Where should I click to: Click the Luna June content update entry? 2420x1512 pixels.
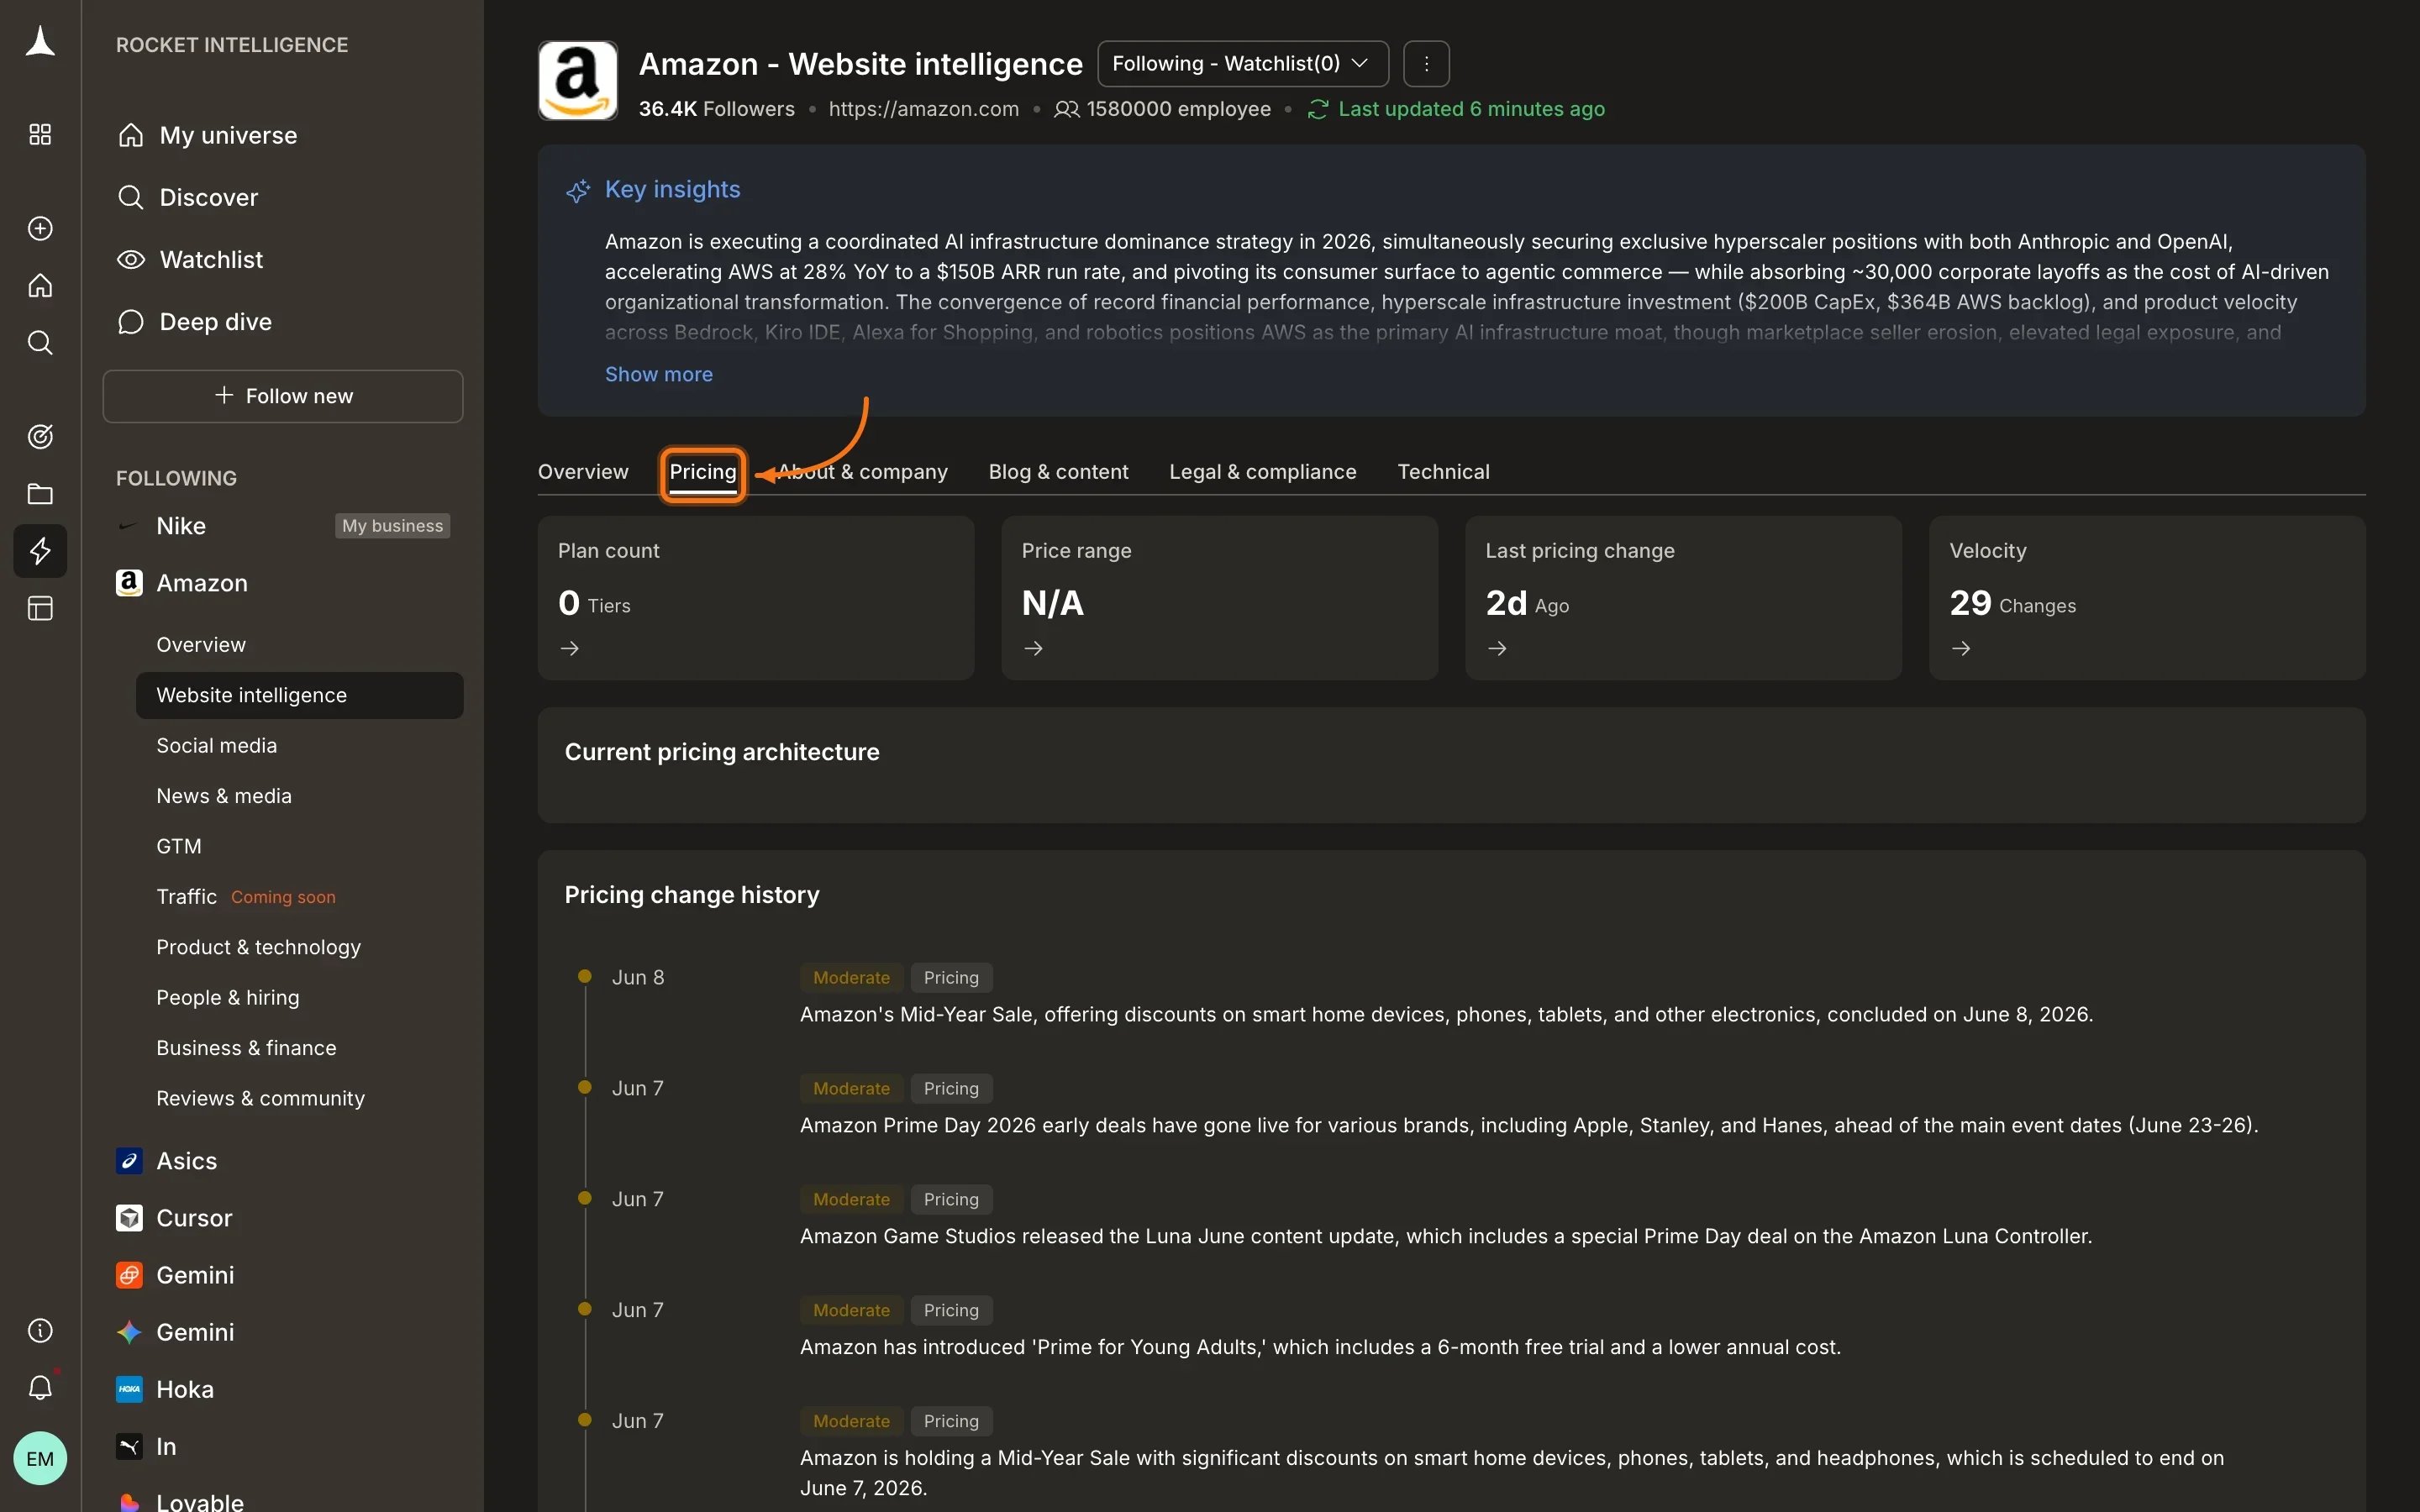click(1446, 1237)
